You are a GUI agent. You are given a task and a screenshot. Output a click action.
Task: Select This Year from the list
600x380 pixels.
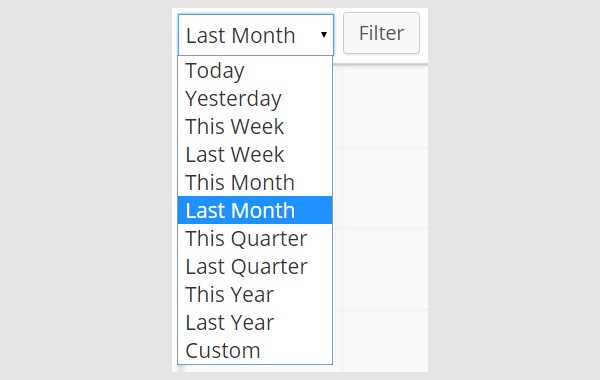pyautogui.click(x=255, y=294)
